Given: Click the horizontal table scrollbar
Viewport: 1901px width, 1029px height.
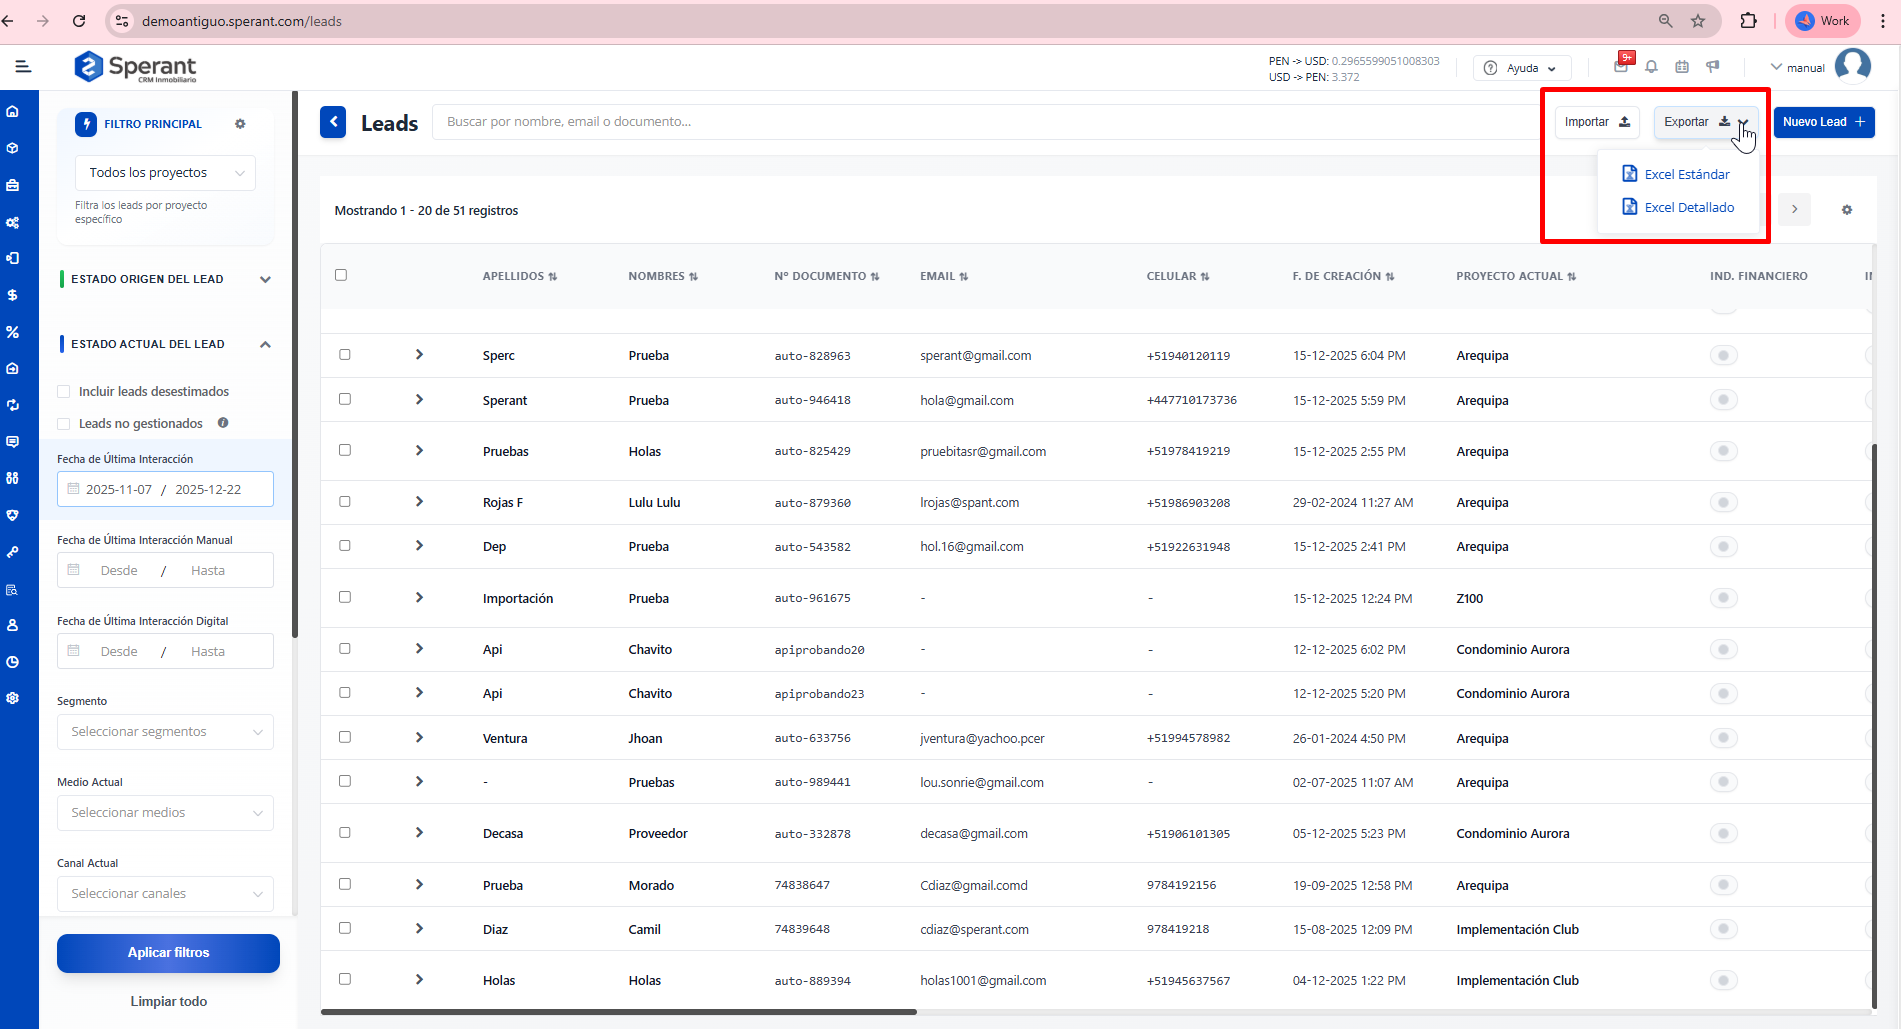Looking at the screenshot, I should click(618, 1012).
